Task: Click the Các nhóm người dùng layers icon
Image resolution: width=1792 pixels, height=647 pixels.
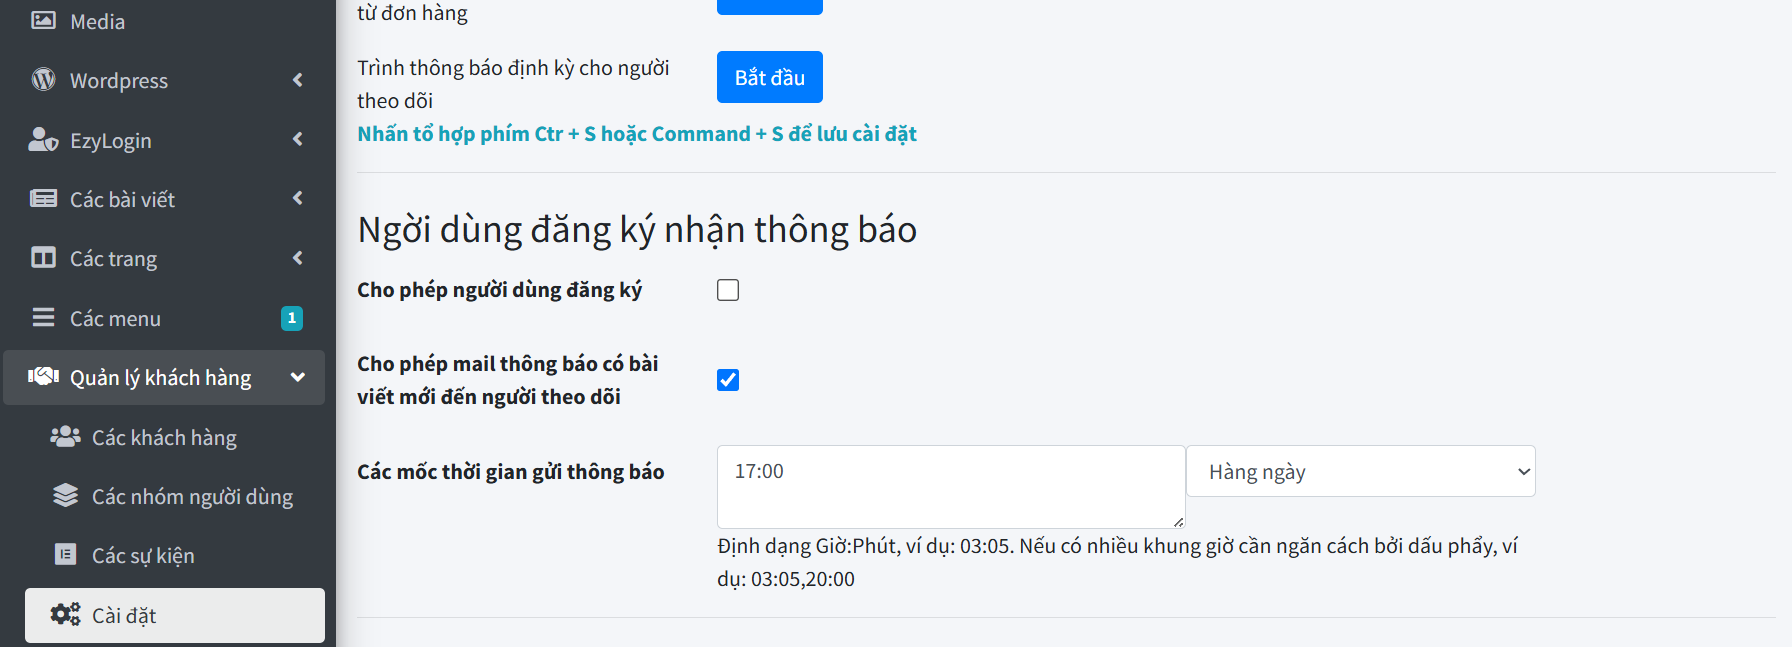Action: tap(65, 495)
